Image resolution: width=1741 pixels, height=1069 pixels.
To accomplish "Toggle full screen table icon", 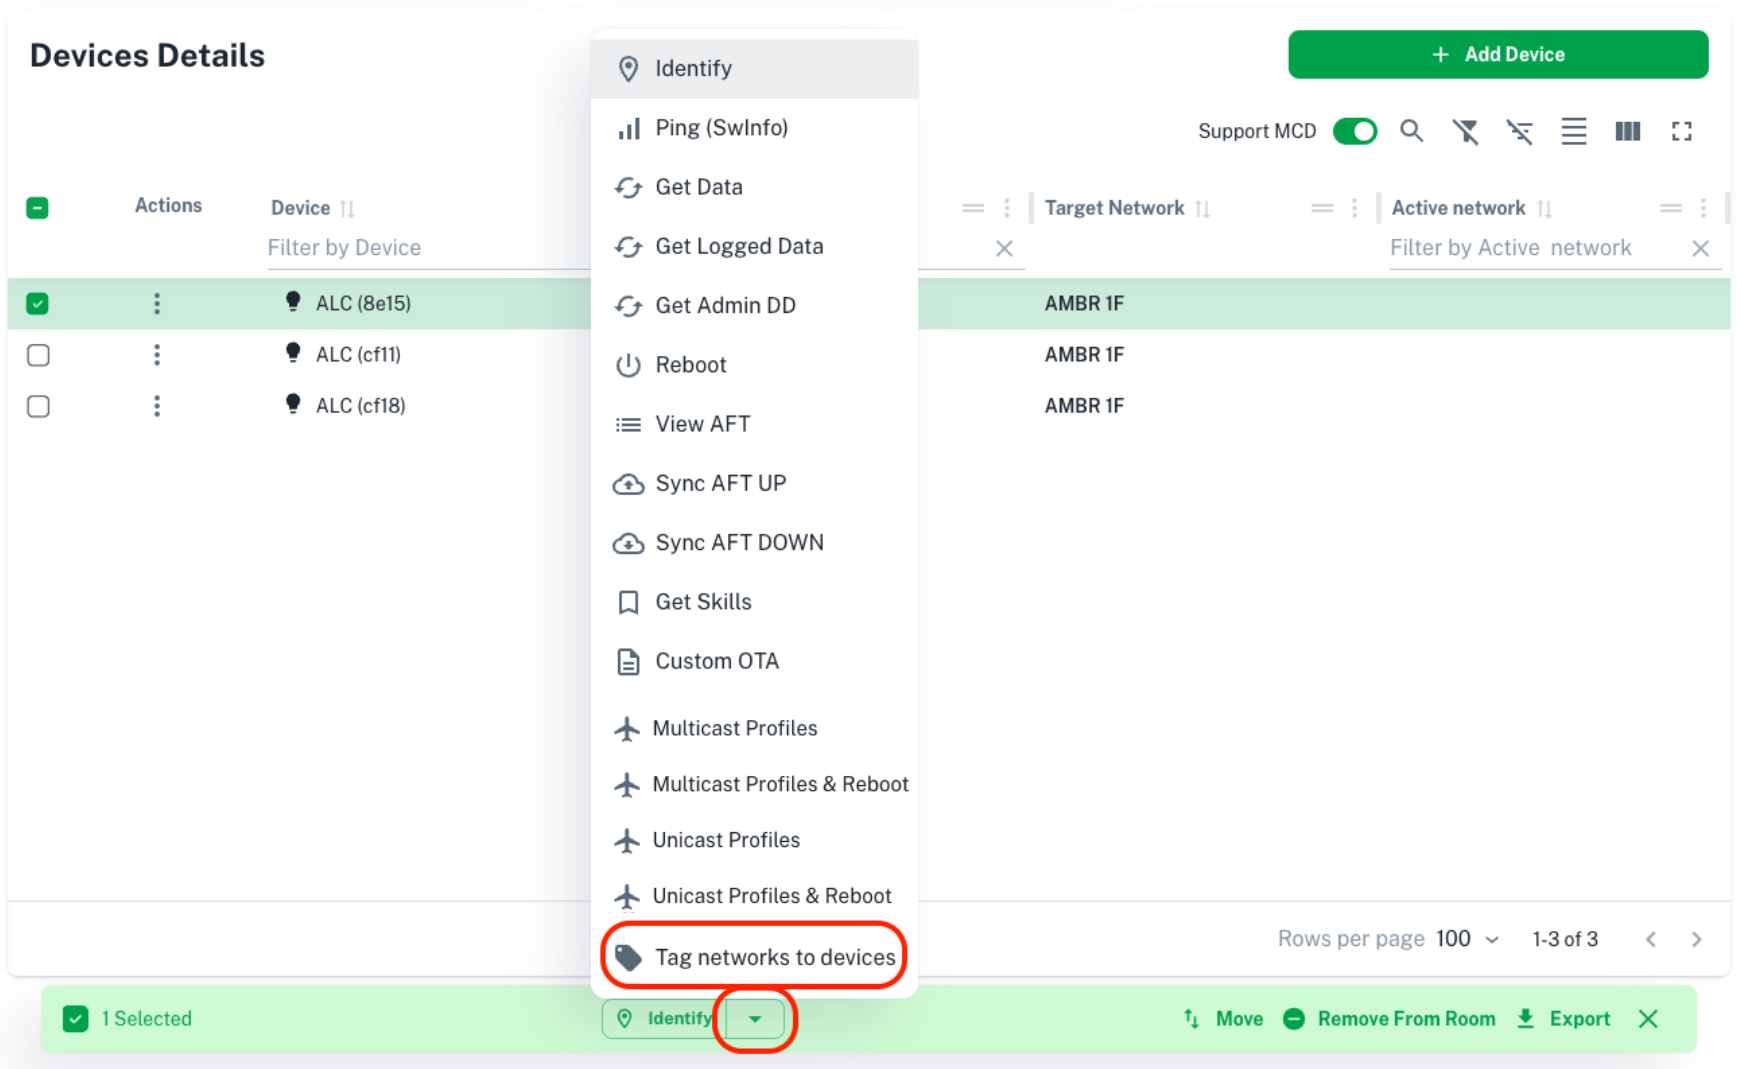I will click(1682, 131).
